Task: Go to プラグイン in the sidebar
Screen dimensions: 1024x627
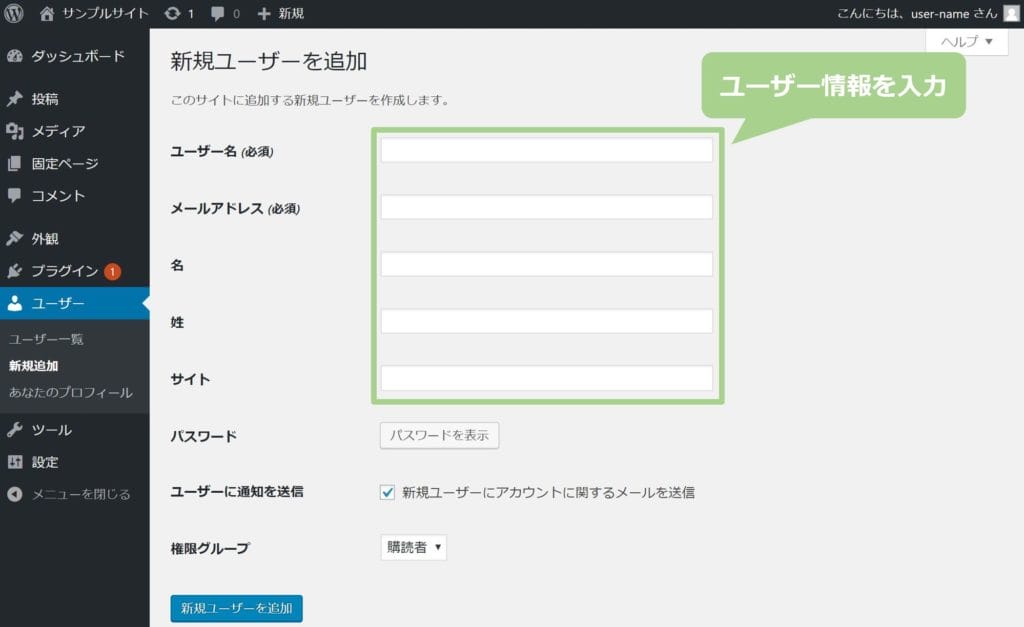Action: pyautogui.click(x=64, y=271)
